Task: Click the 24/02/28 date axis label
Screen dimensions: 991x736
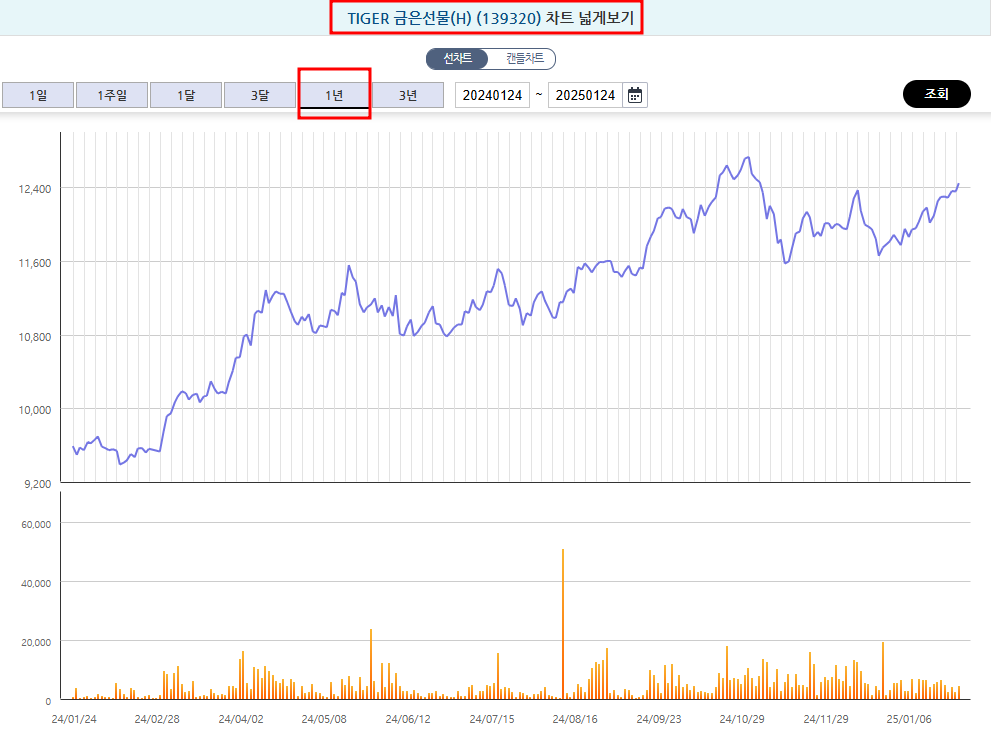Action: [157, 719]
